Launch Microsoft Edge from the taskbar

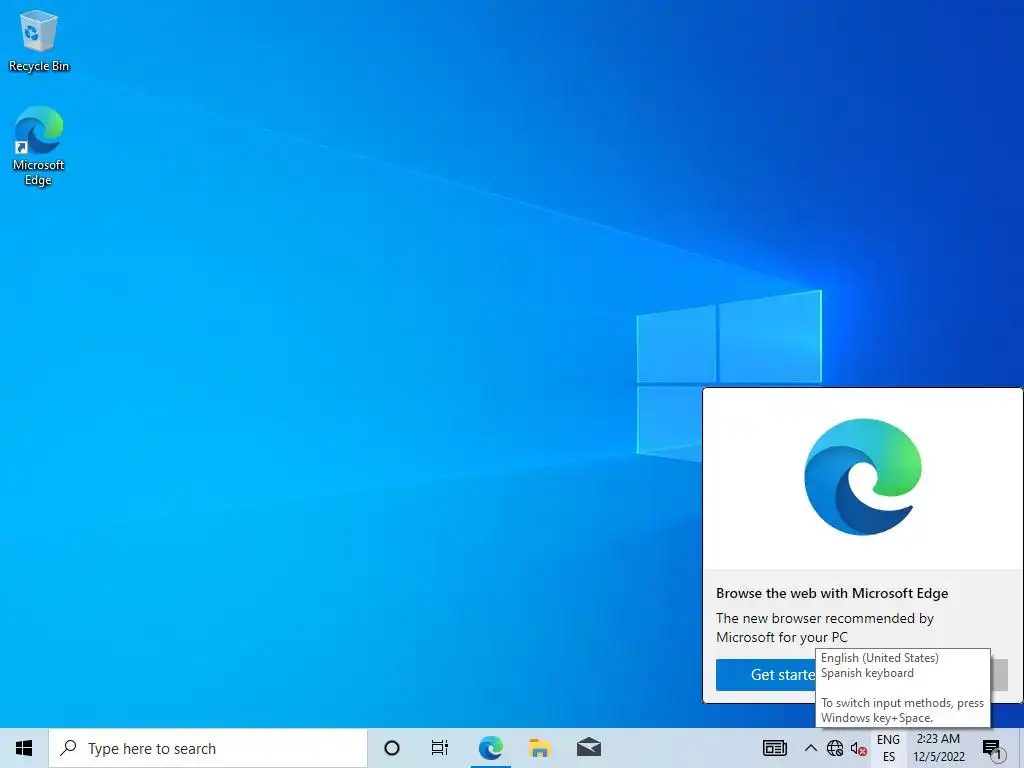click(x=490, y=748)
